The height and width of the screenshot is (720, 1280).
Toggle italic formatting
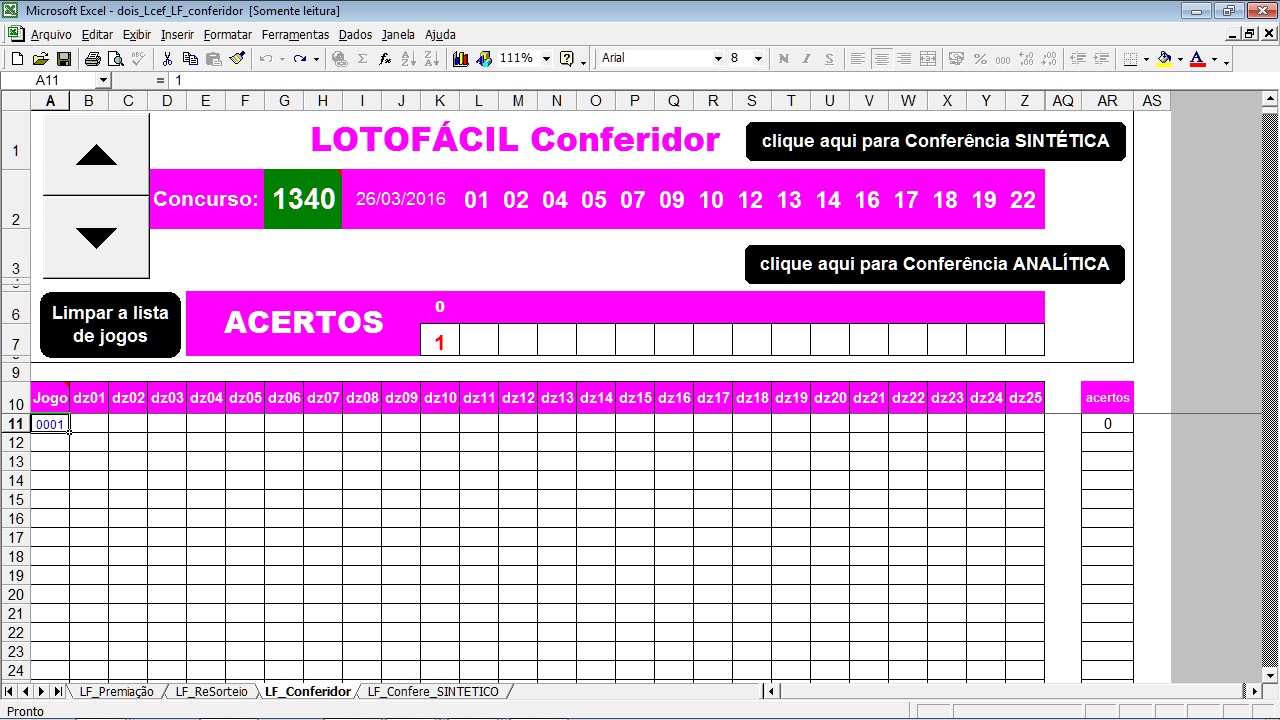[806, 59]
